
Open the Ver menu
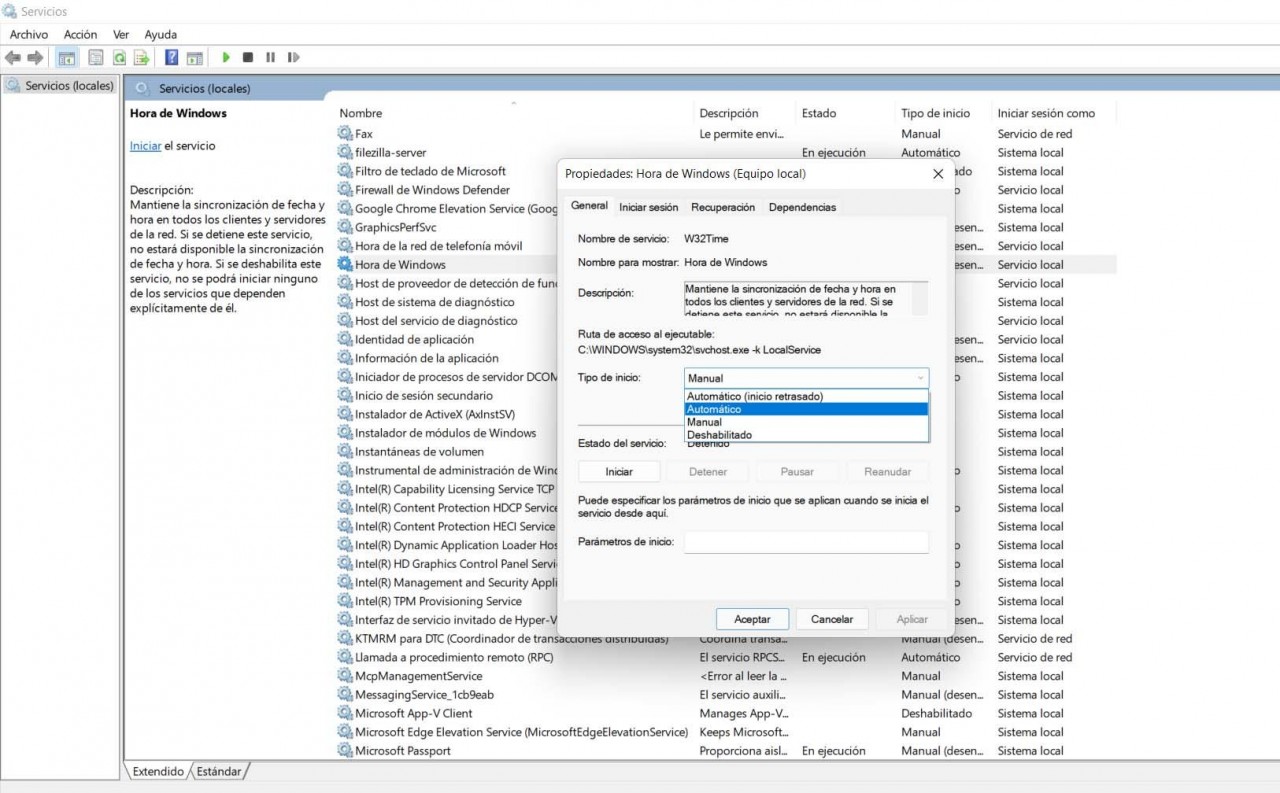pyautogui.click(x=121, y=34)
